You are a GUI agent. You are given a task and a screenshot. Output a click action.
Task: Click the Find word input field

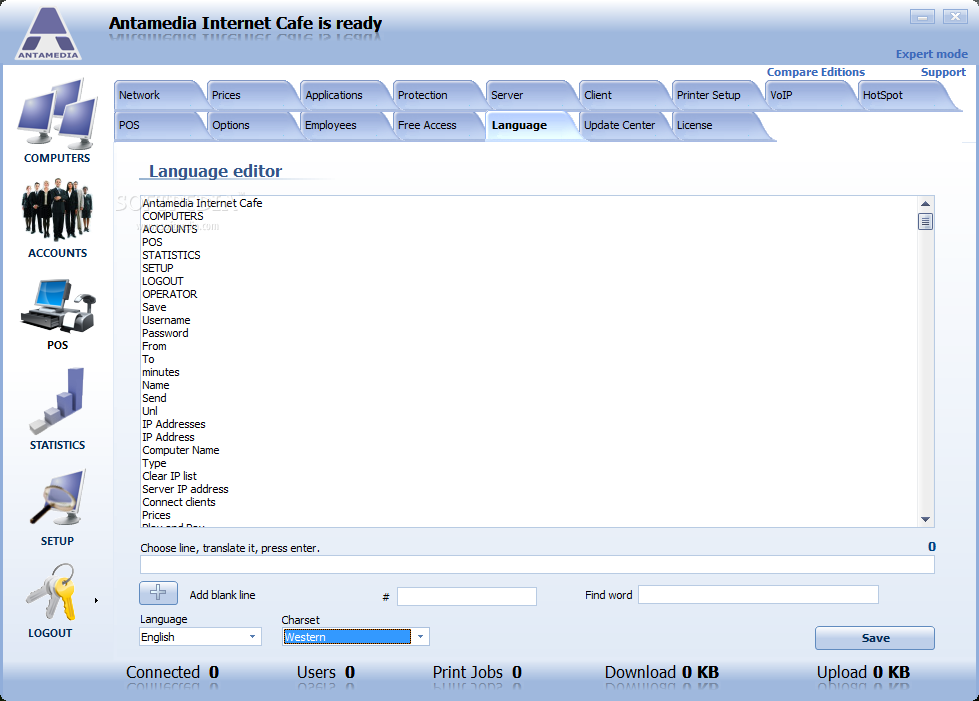coord(758,595)
